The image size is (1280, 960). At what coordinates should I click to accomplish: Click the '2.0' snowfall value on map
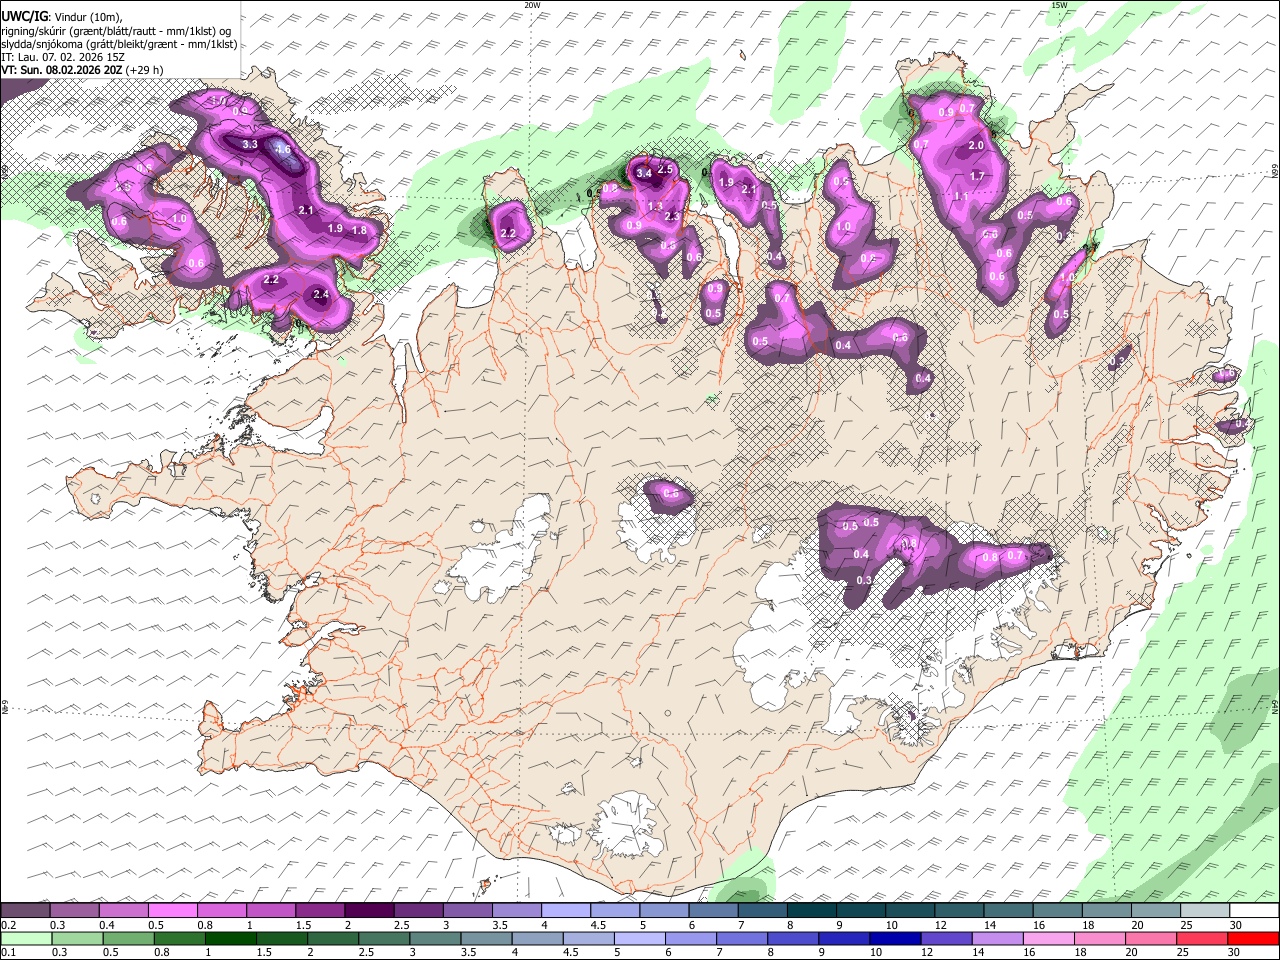[x=977, y=146]
